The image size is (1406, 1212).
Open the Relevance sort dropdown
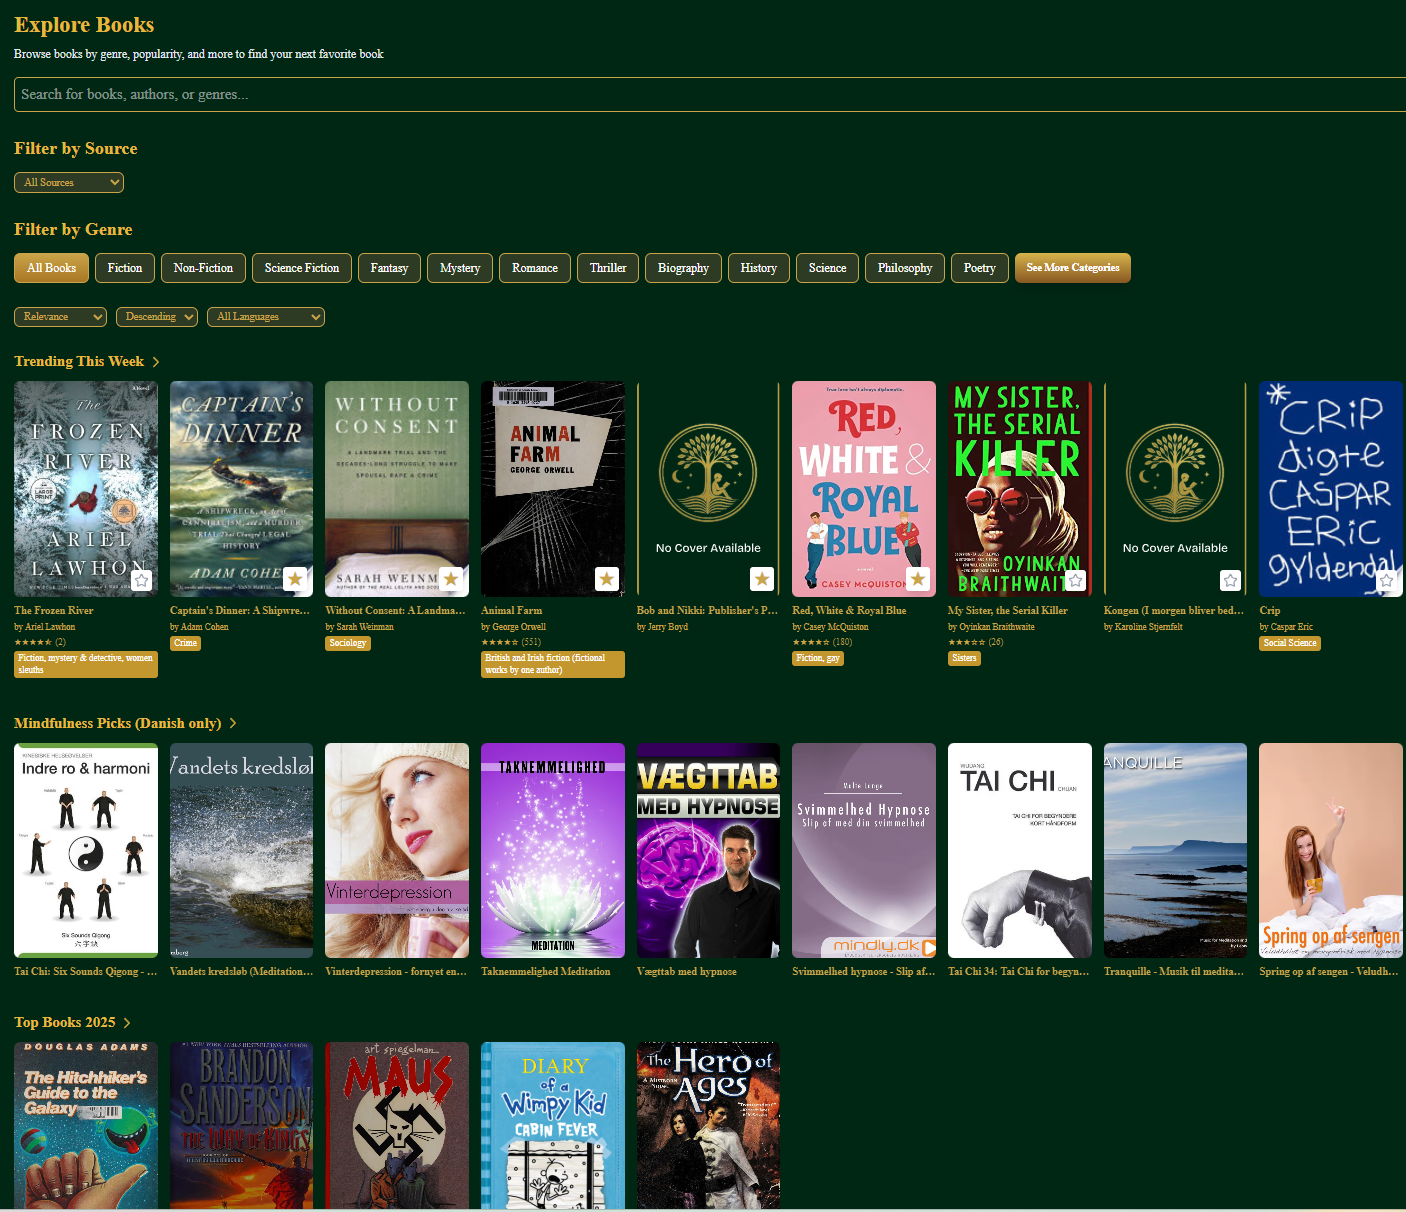[60, 316]
